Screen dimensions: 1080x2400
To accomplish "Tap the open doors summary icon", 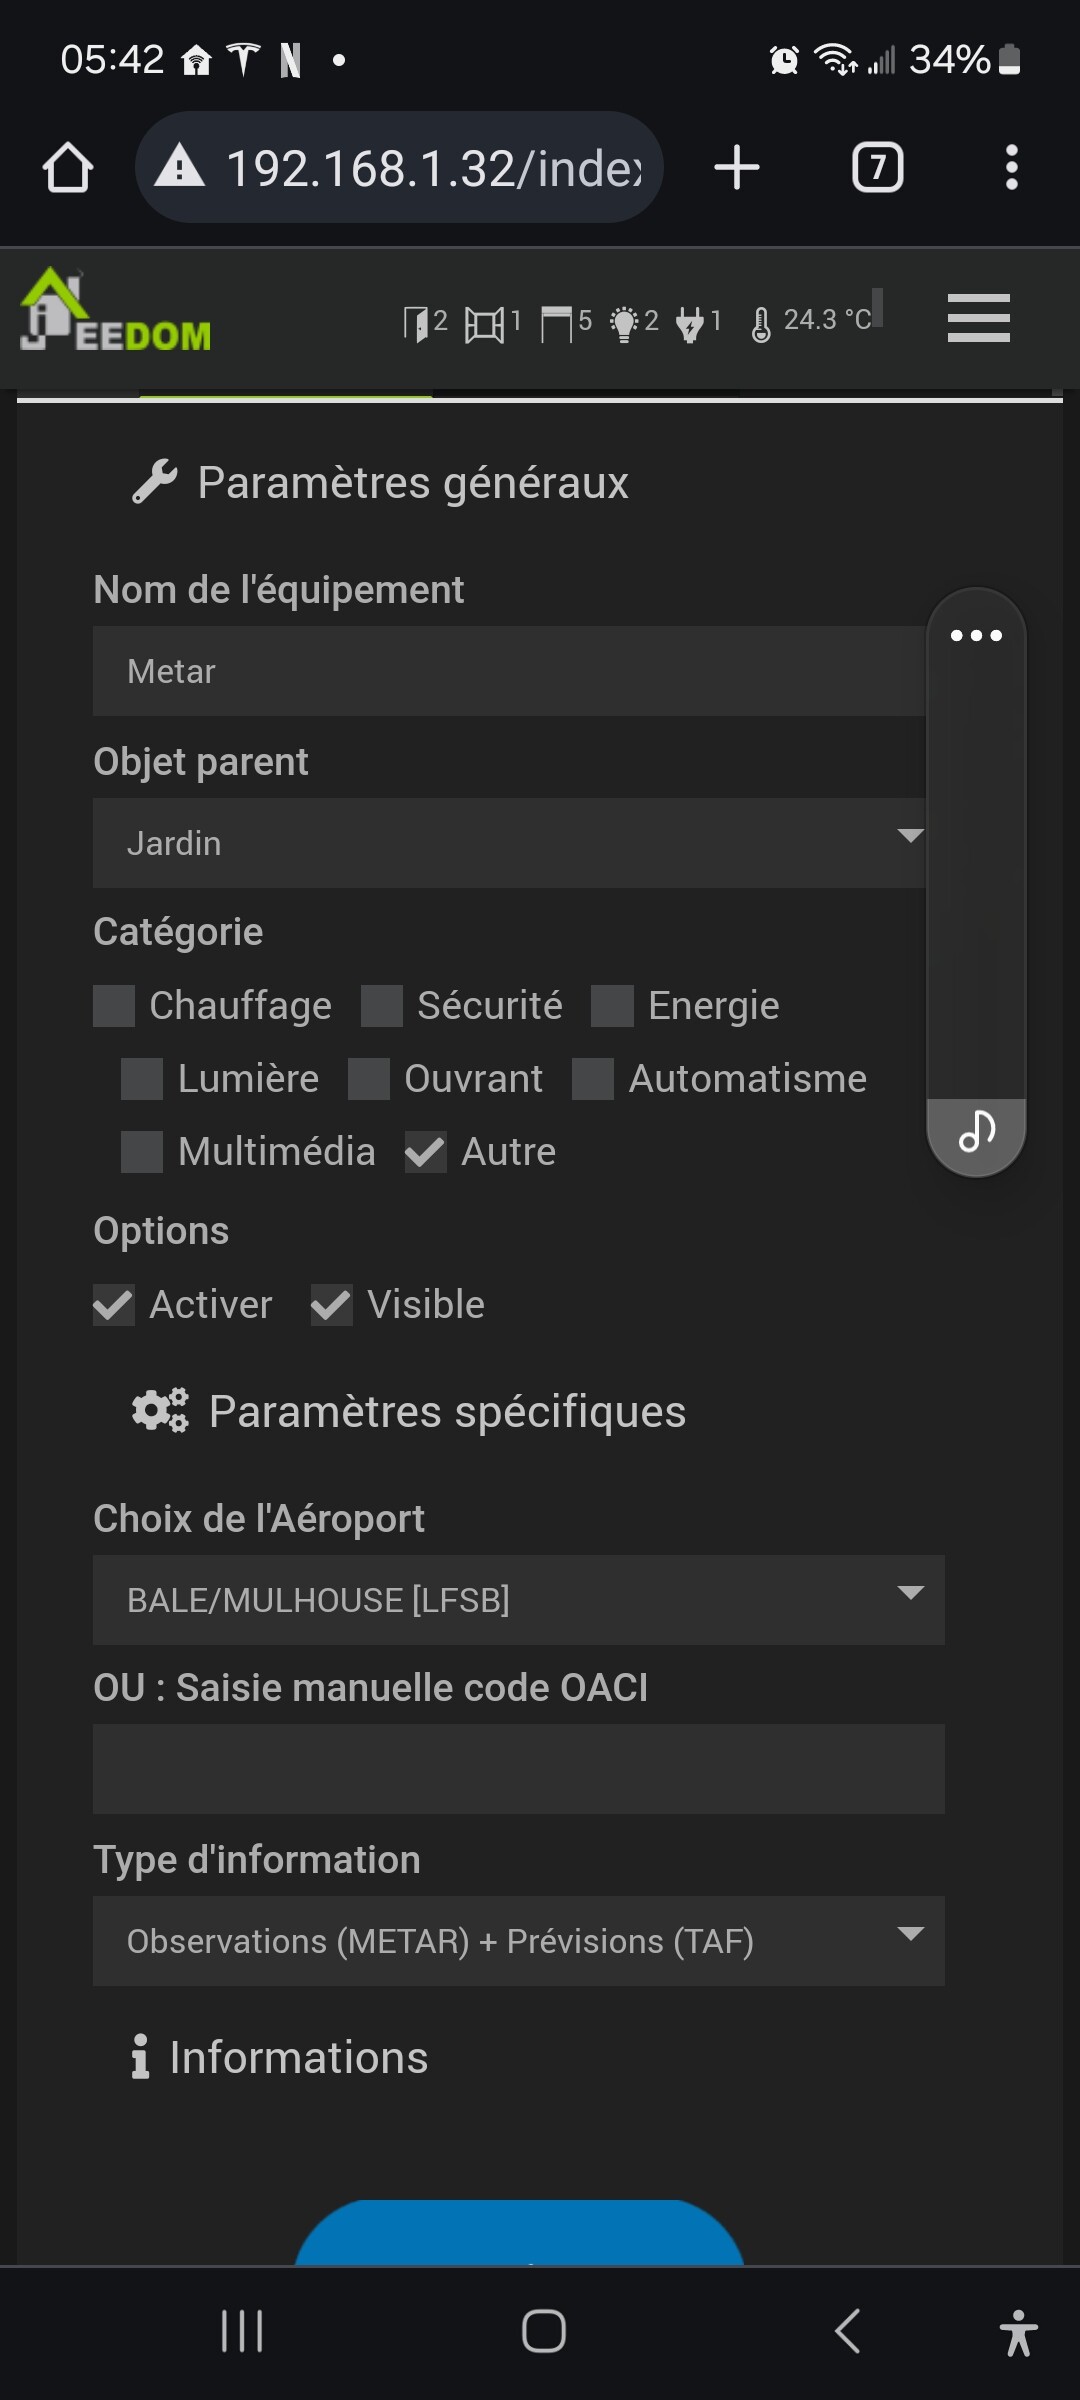I will 415,323.
